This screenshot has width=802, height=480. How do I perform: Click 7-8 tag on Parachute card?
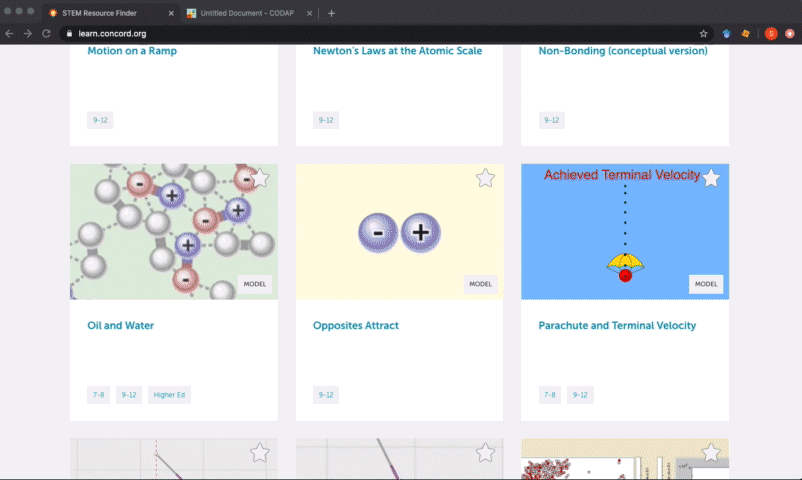pyautogui.click(x=550, y=395)
